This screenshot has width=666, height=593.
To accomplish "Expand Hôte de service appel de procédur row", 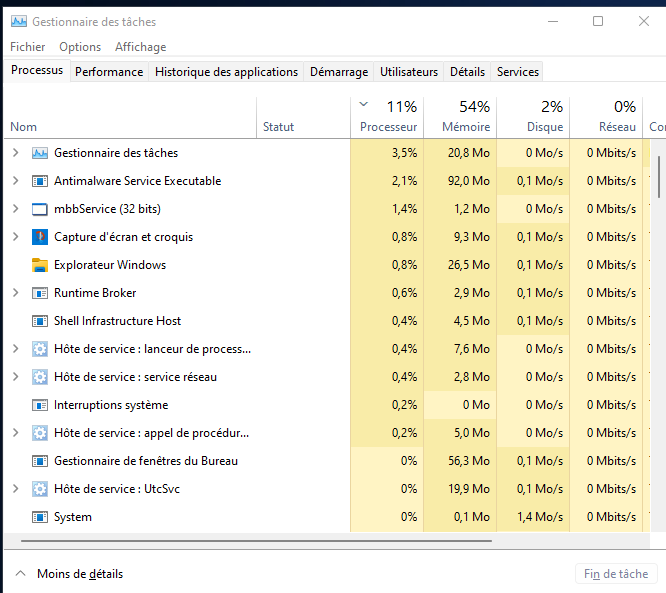I will pos(16,433).
